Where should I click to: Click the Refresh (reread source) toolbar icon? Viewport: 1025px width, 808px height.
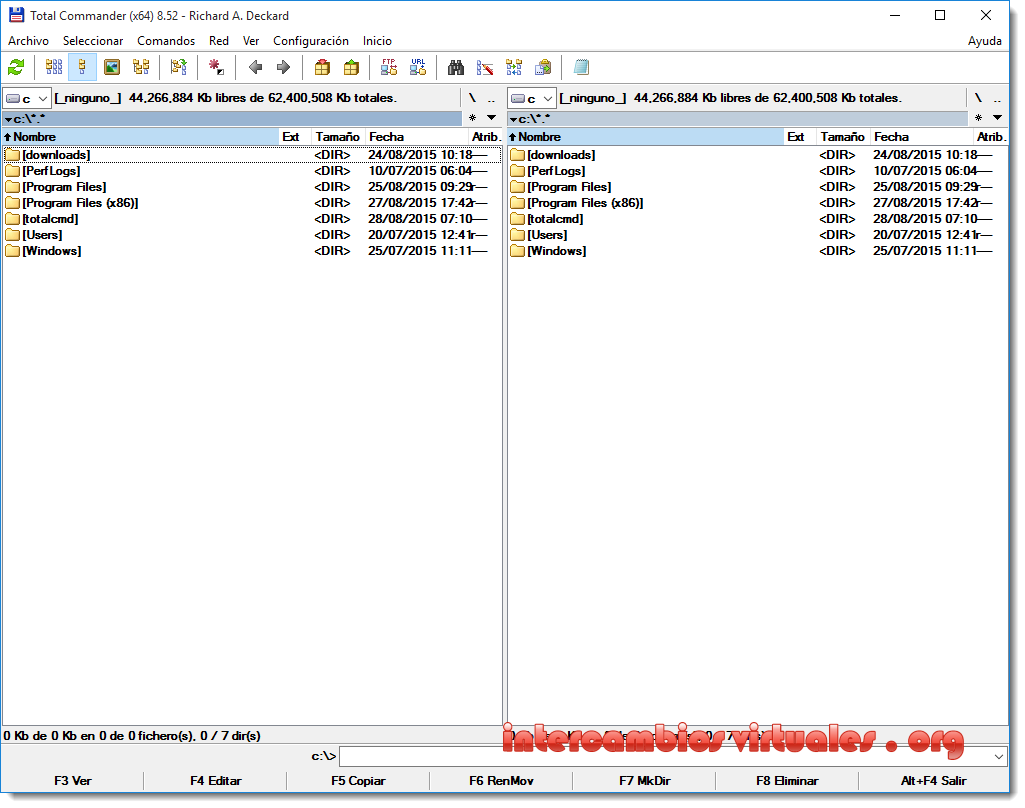[16, 67]
